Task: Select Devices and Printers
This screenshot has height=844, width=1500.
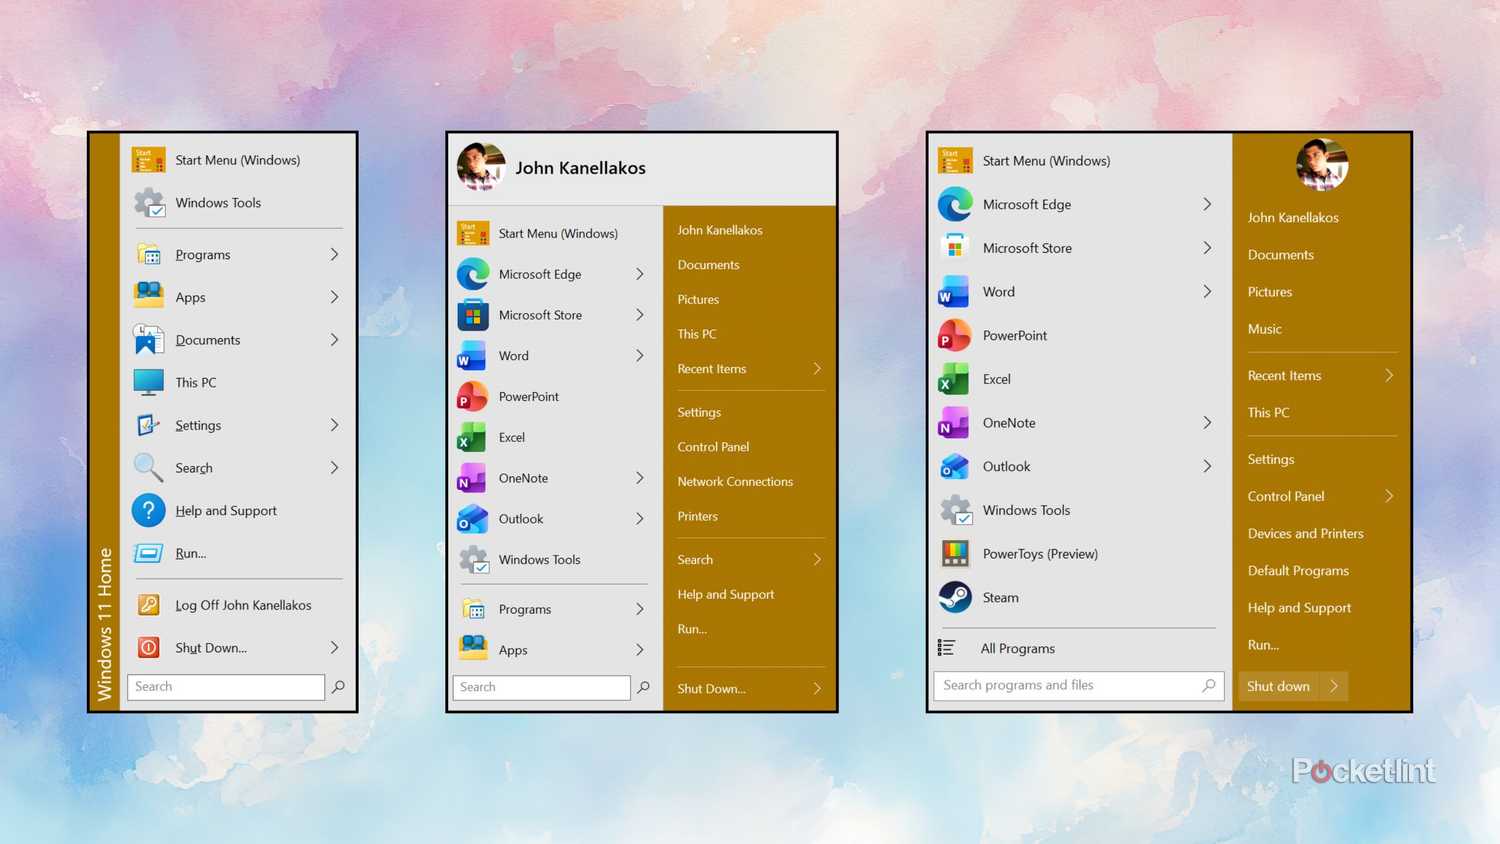Action: 1305,533
